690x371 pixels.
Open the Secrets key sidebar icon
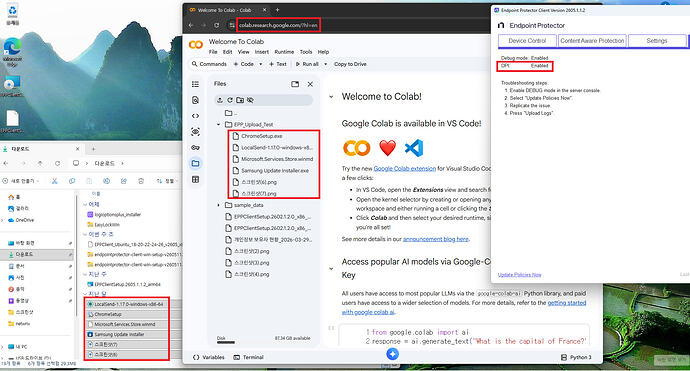(195, 147)
